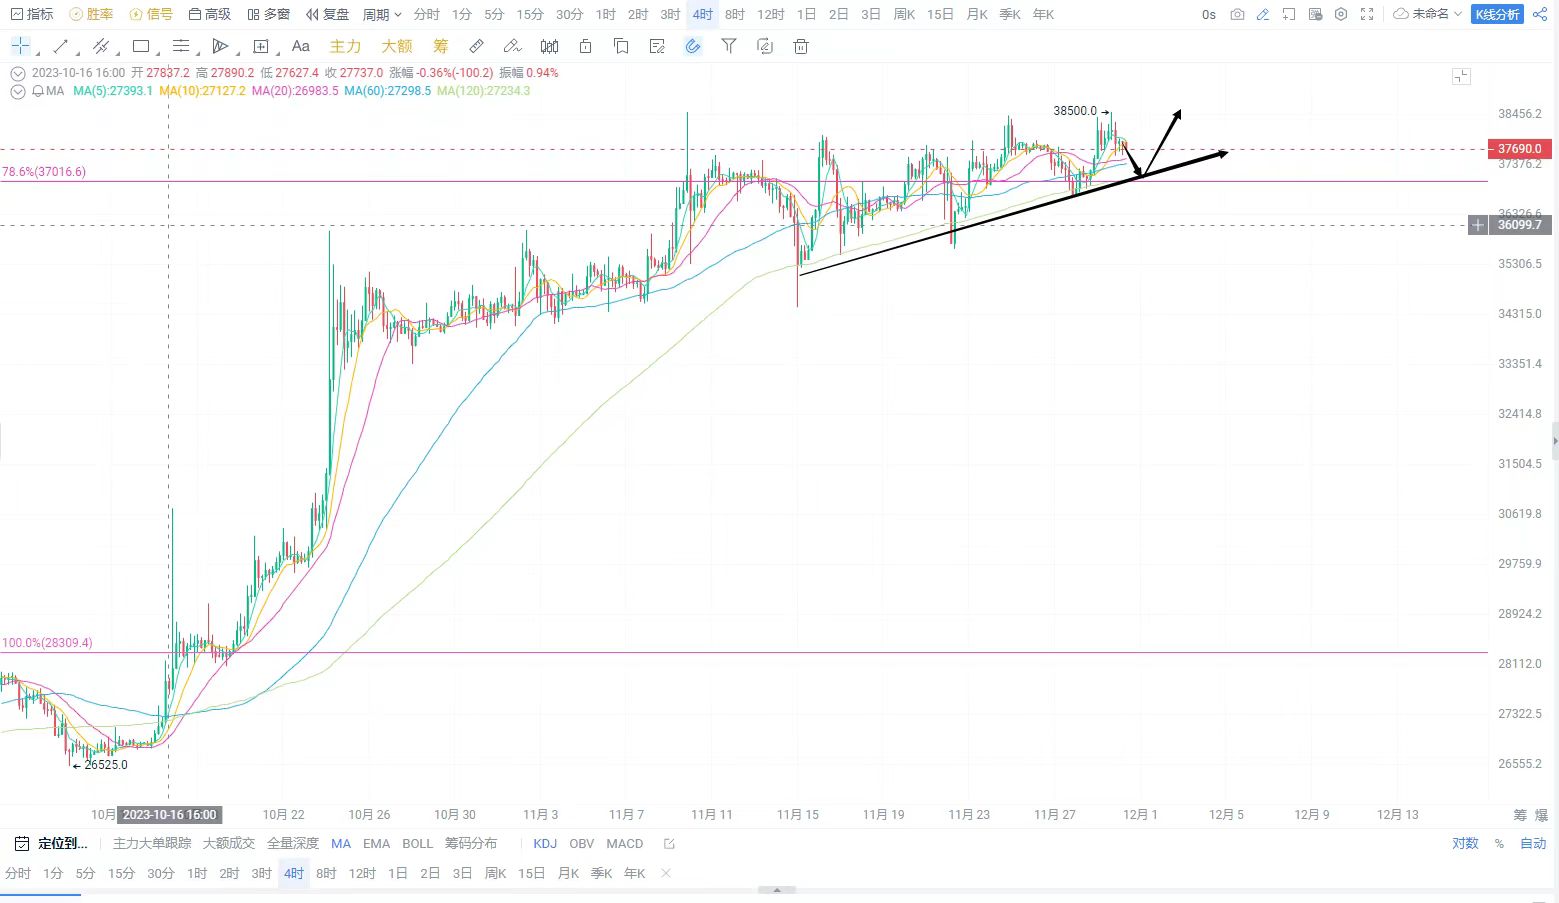1559x903 pixels.
Task: Select 周K timeframe in top bar
Action: coord(904,14)
